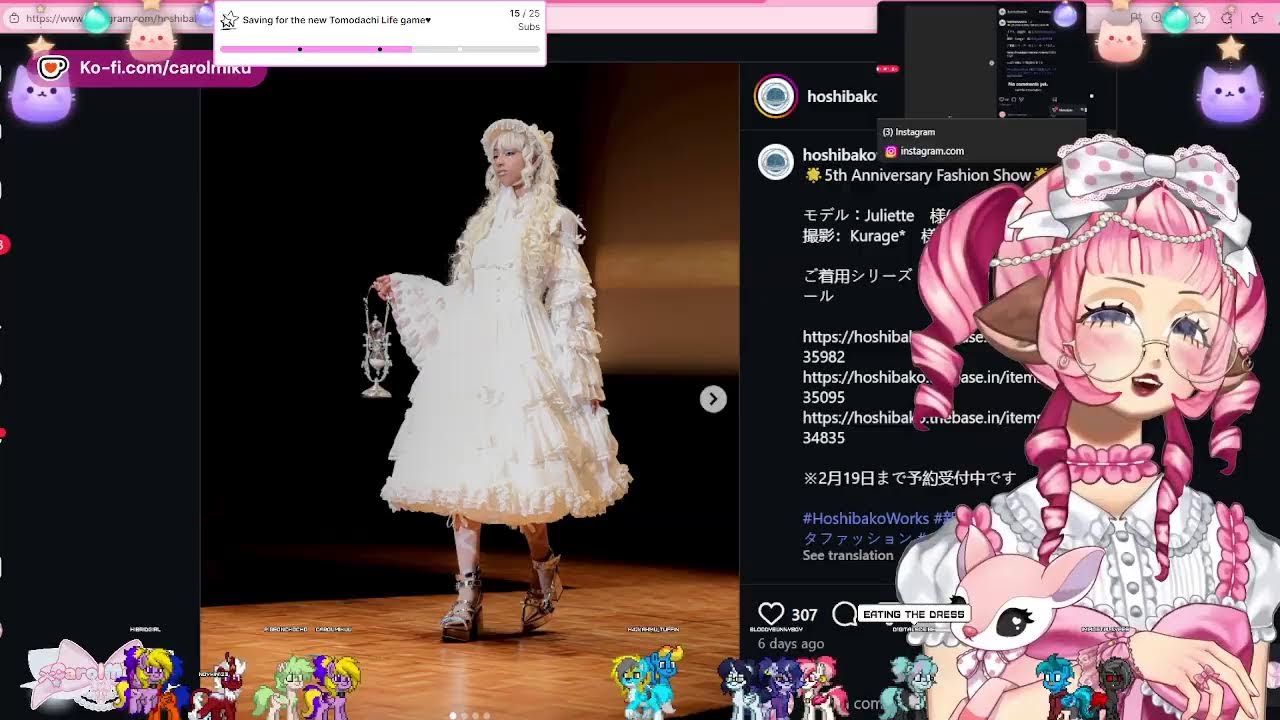This screenshot has width=1280, height=720.
Task: Click Saving for the new Tomodachi Life text
Action: (337, 20)
